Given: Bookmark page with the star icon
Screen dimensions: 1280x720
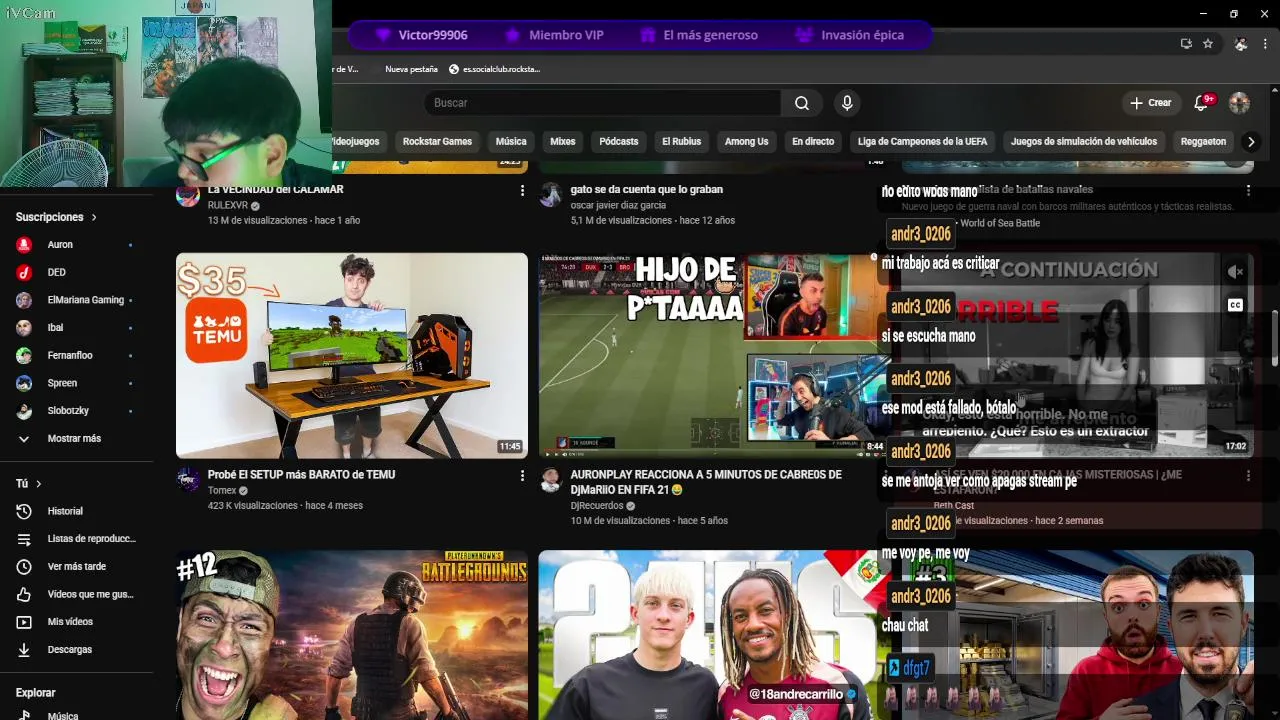Looking at the screenshot, I should point(1208,44).
